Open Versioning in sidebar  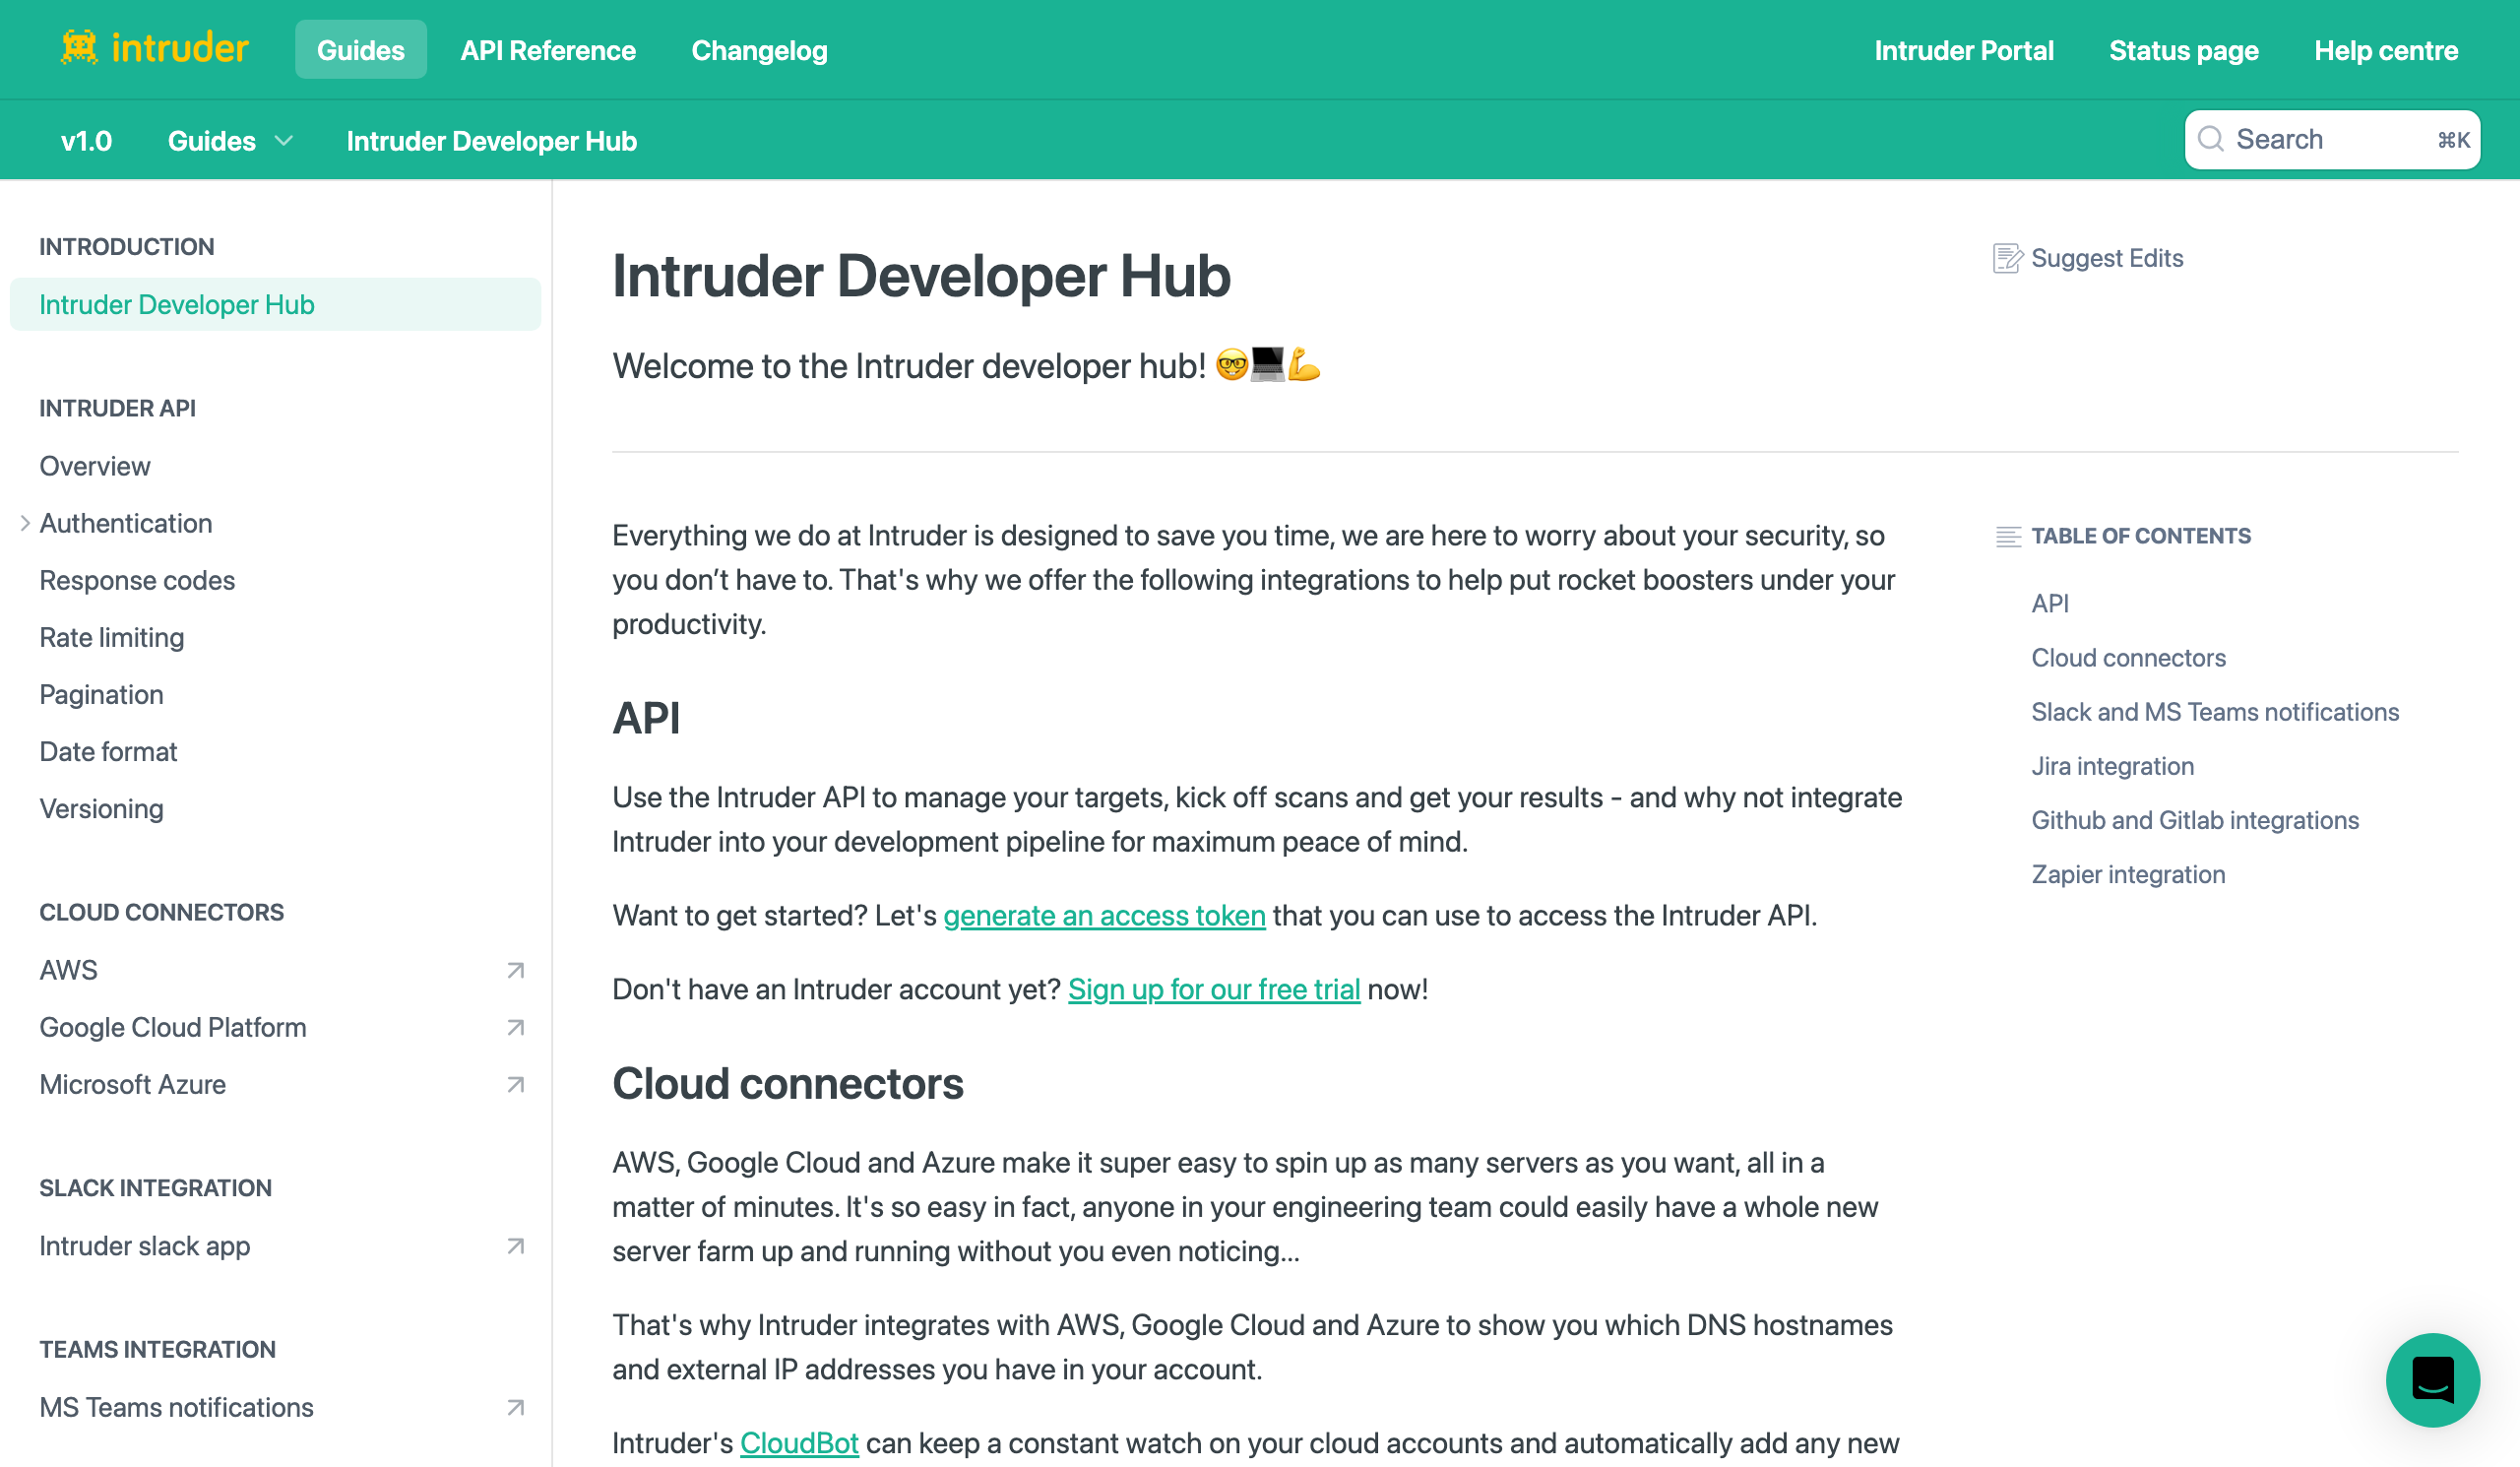coord(101,808)
